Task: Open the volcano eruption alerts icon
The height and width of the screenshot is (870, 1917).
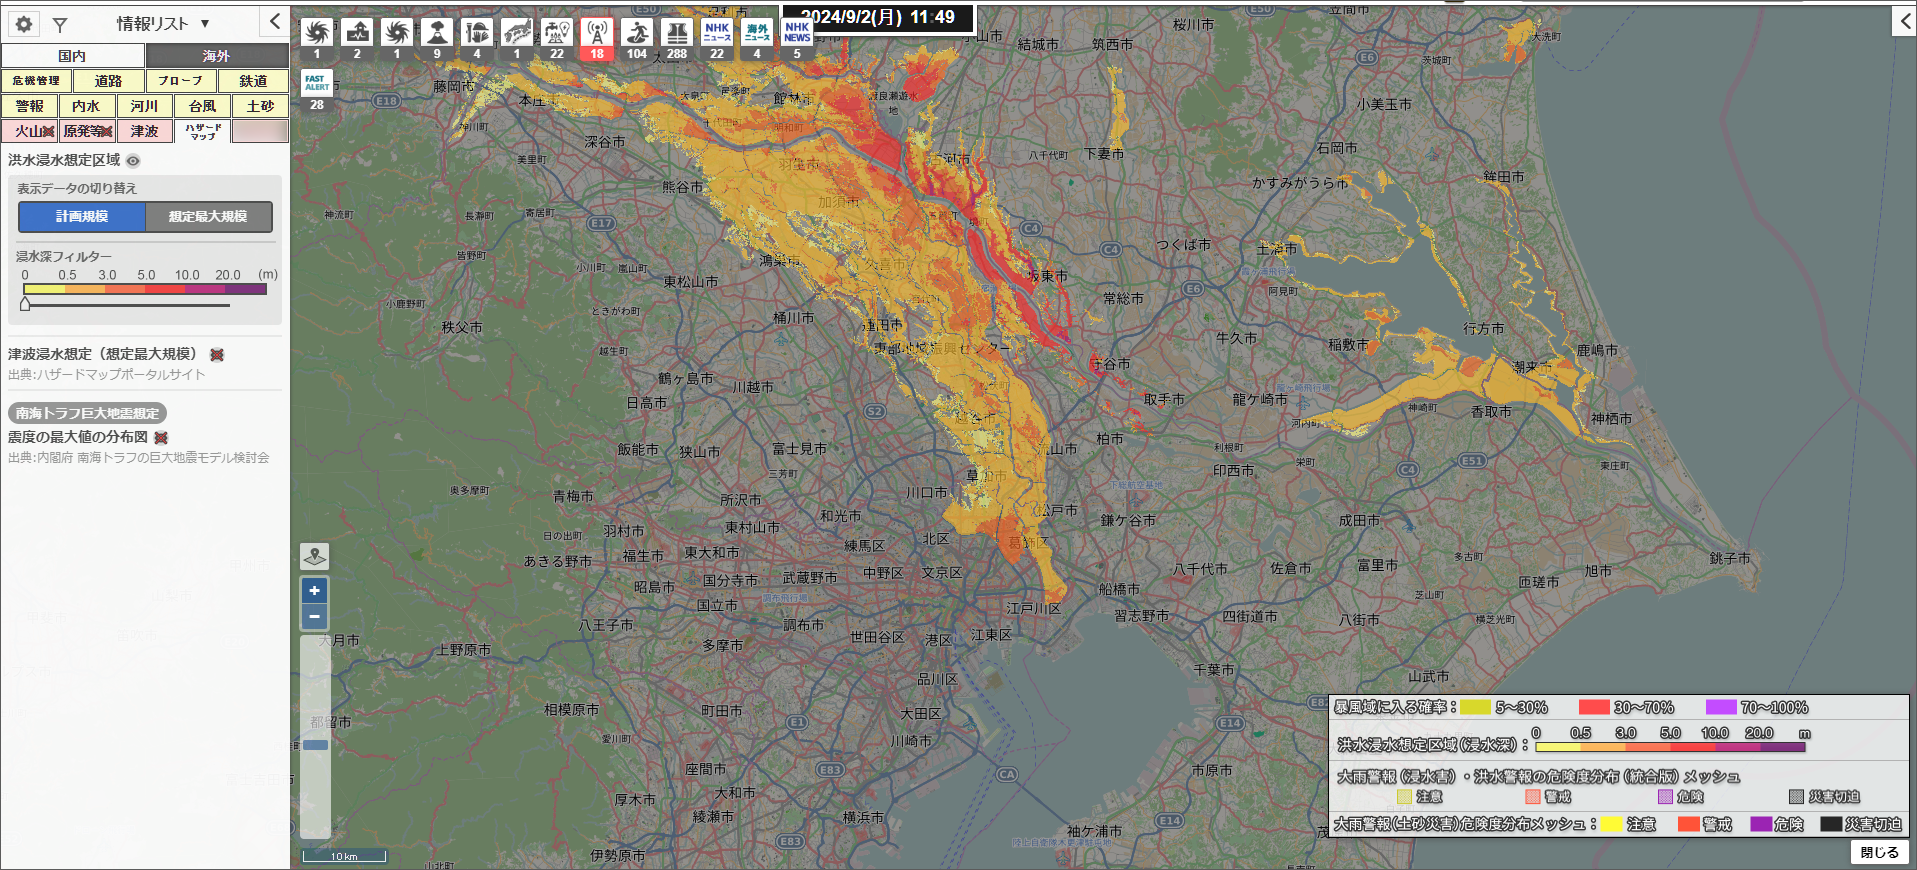Action: coord(437,33)
